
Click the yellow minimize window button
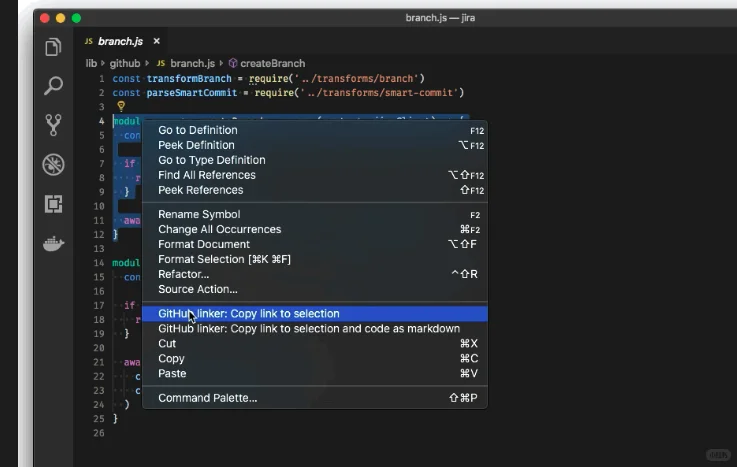60,18
